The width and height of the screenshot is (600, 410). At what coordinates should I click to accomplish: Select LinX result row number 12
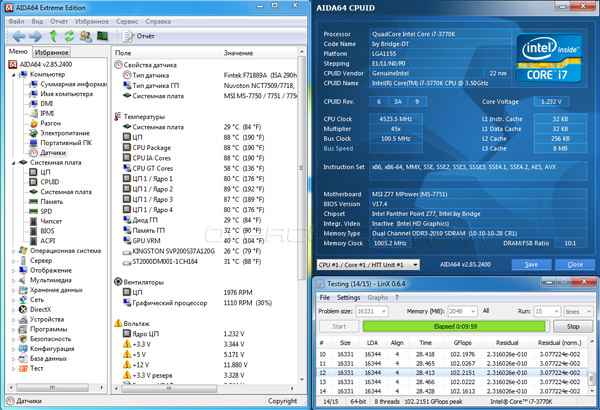pos(452,372)
